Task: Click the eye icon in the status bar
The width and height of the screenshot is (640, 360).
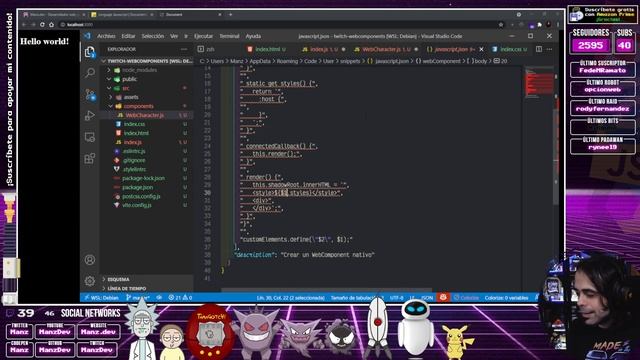Action: (x=159, y=298)
